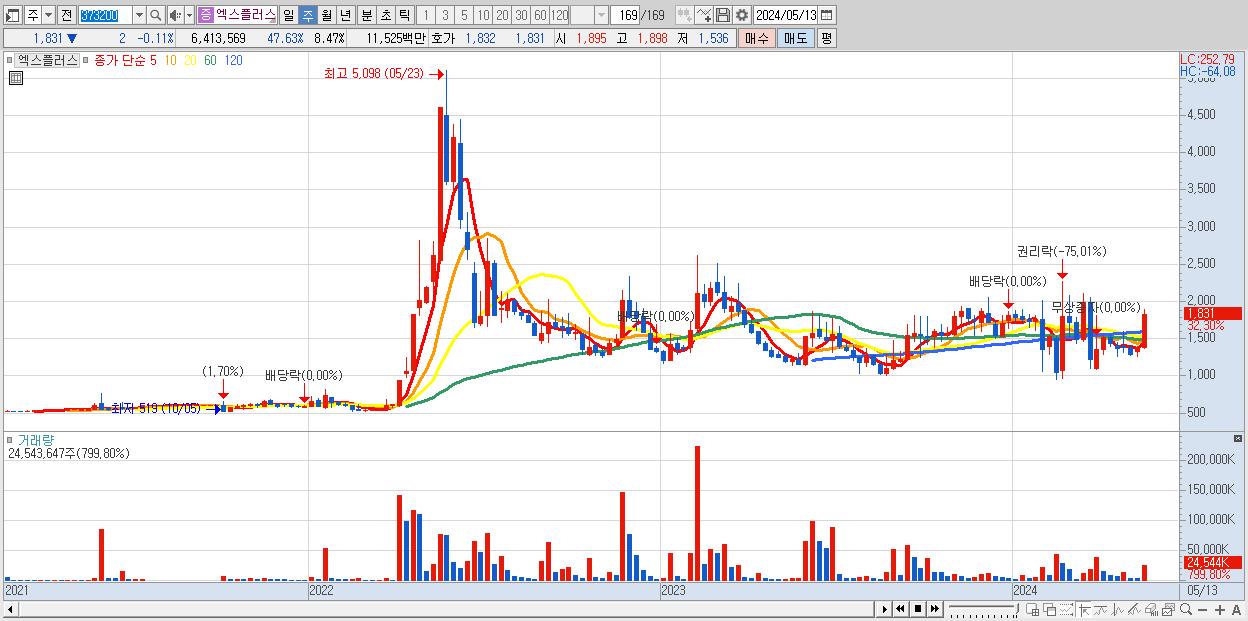Select the 30 interval button
The height and width of the screenshot is (621, 1248).
tap(521, 15)
